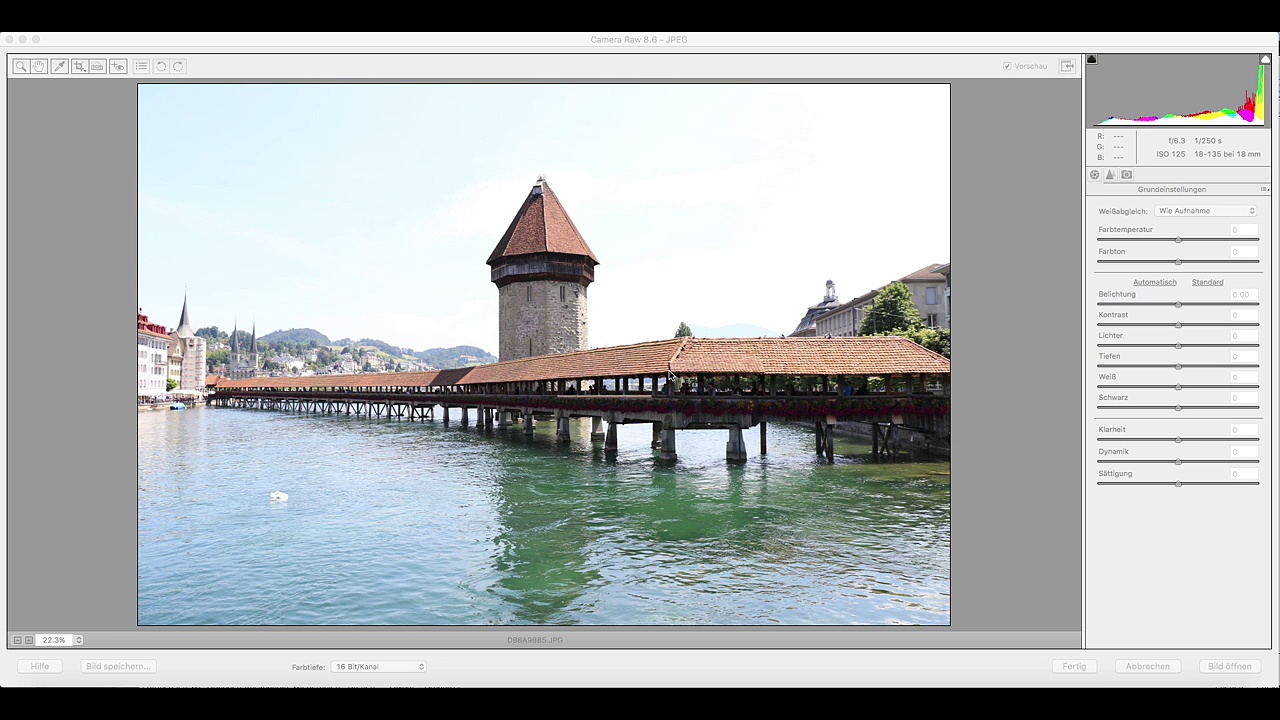Switch to the Grundeinstellungen aperture tab
This screenshot has width=1280, height=720.
[1095, 175]
